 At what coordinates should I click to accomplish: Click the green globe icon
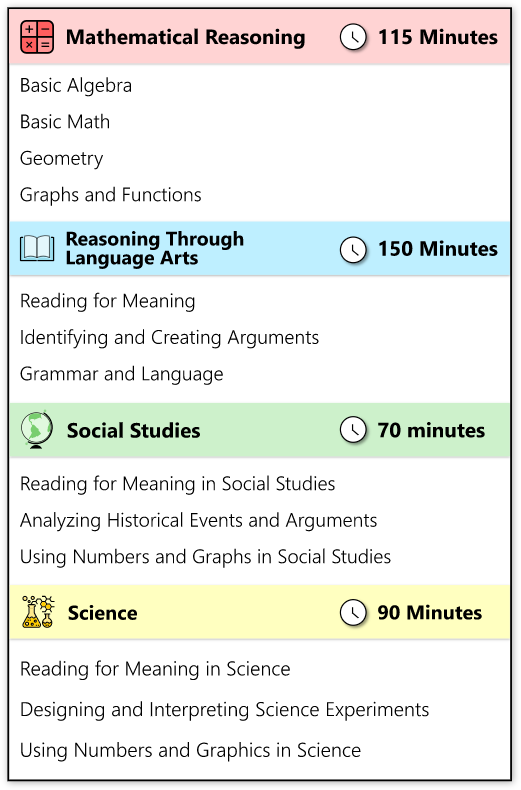coord(37,430)
